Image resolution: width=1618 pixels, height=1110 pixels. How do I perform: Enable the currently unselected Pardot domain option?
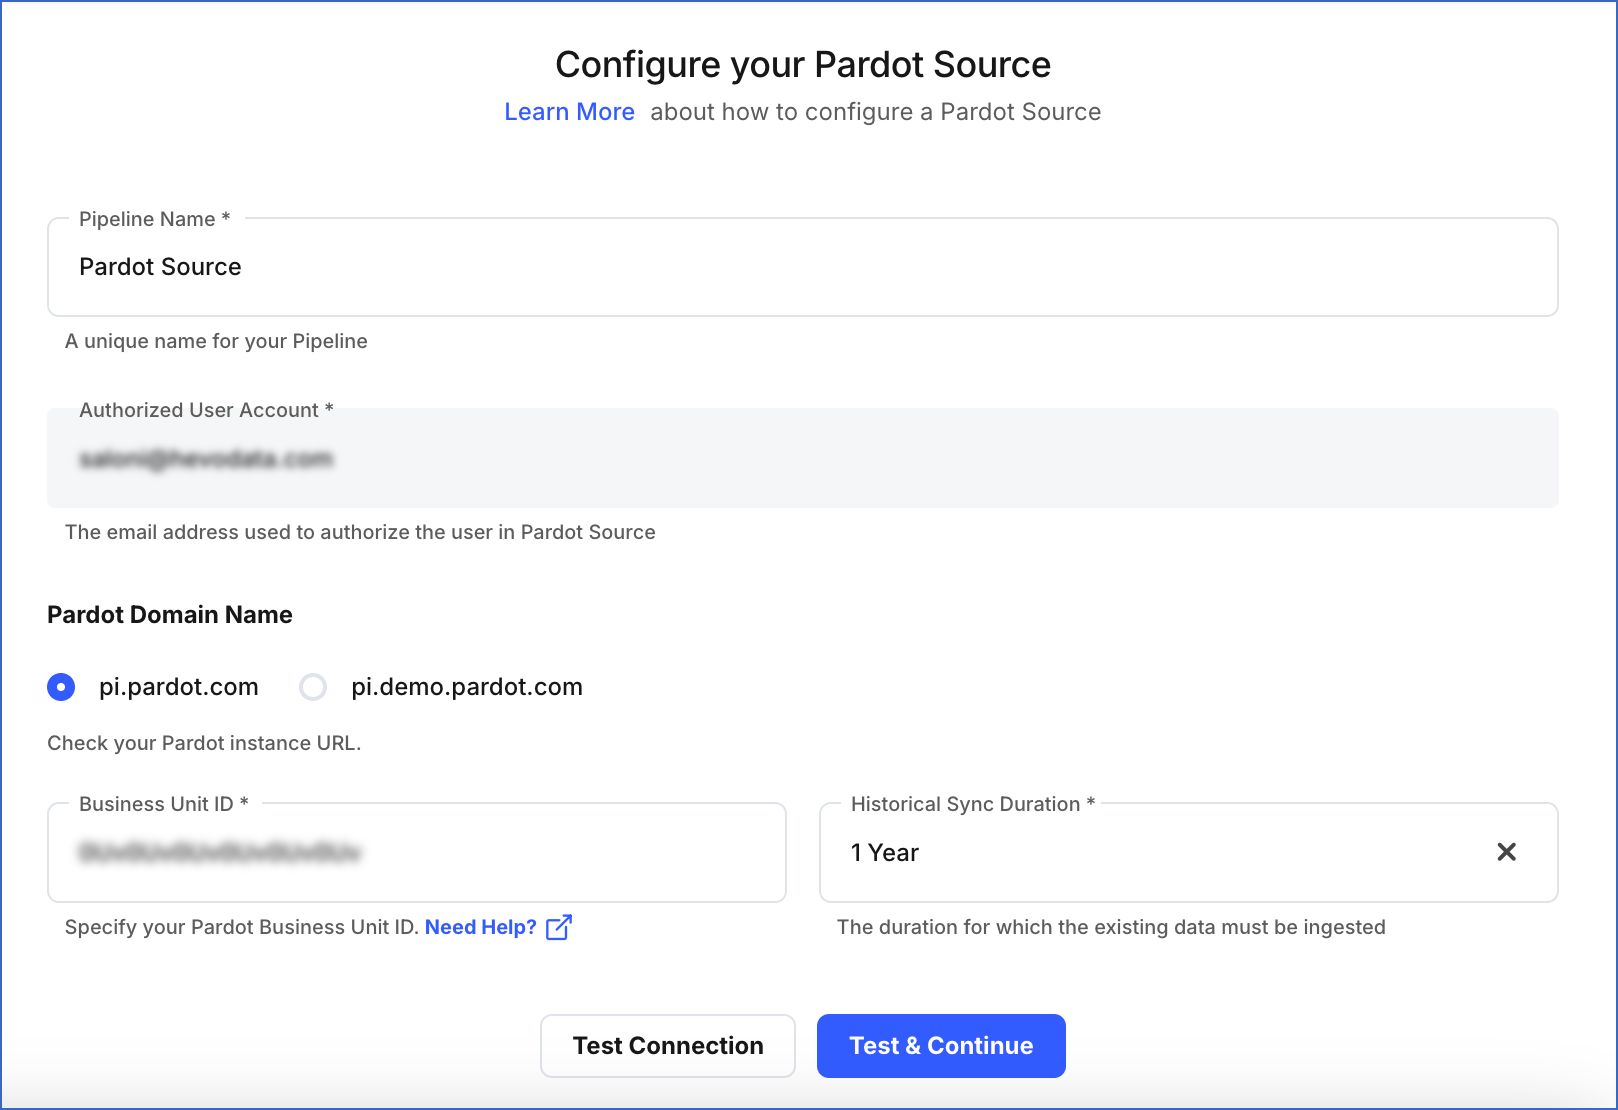314,687
